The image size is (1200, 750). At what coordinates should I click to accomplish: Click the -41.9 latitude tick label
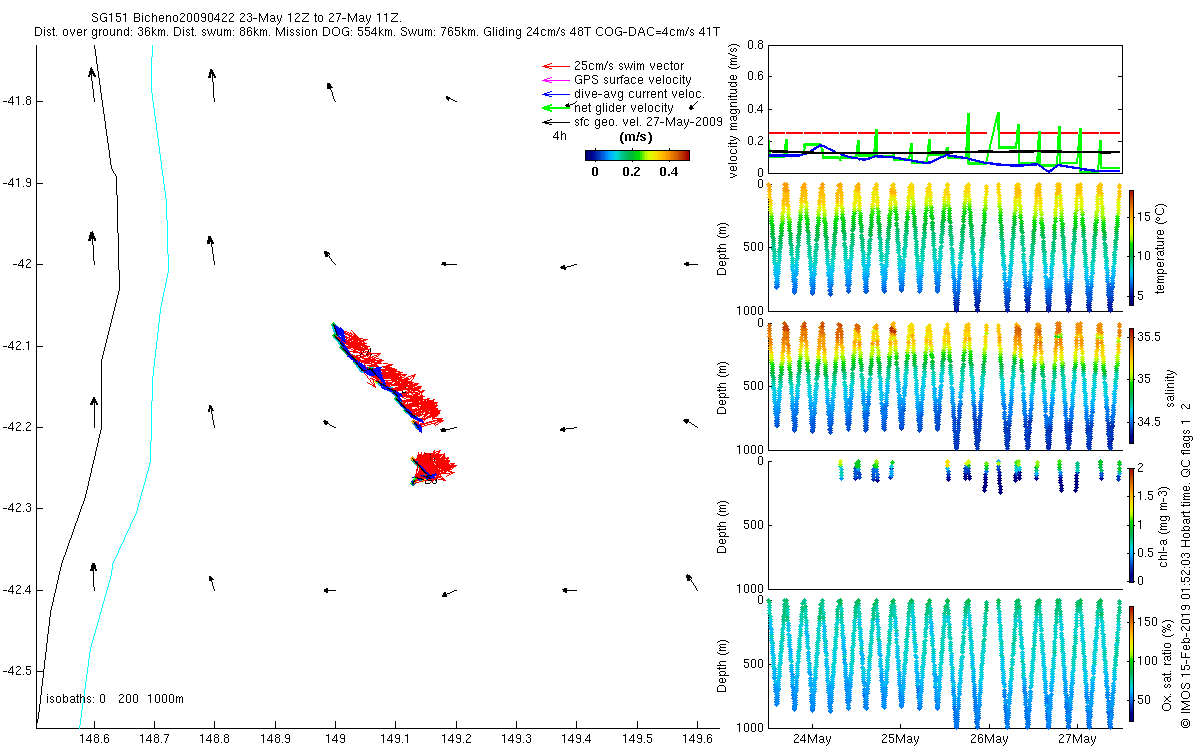(x=18, y=183)
